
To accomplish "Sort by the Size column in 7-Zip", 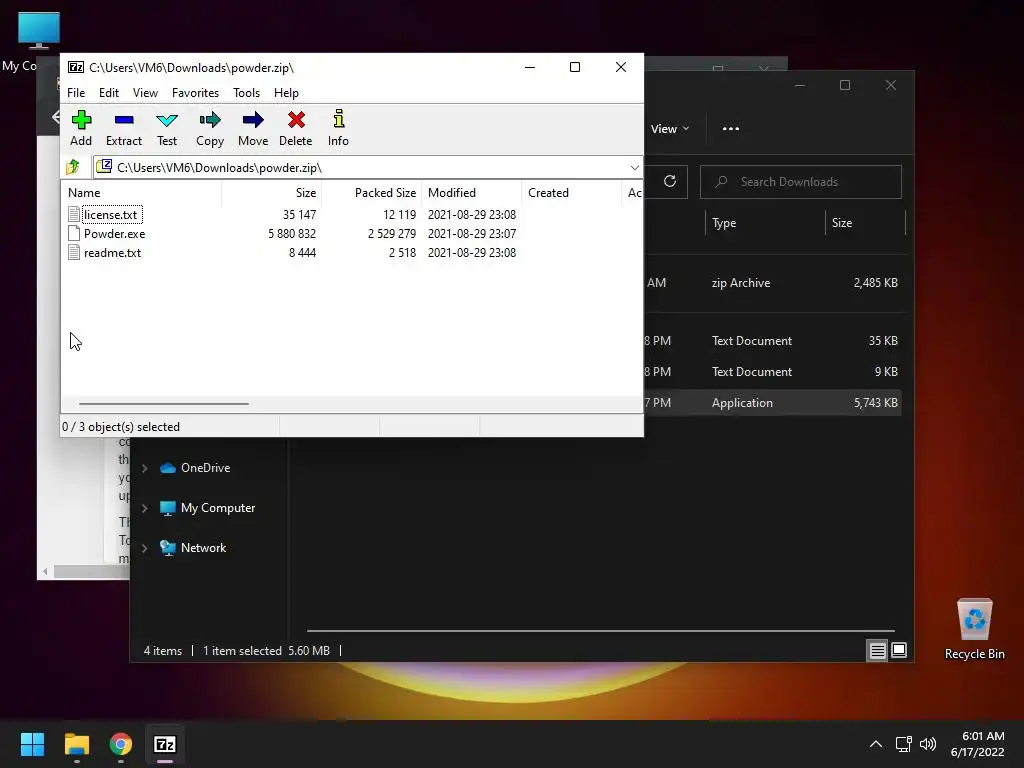I will pos(271,193).
